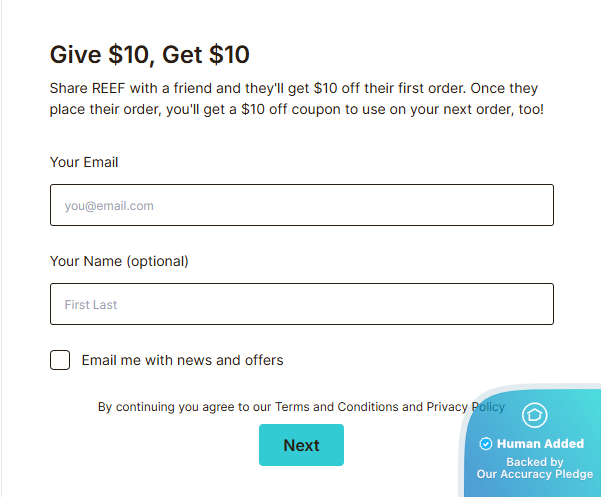Click the 'Backed by' text in the badge
Screen dimensions: 601x497
click(535, 462)
